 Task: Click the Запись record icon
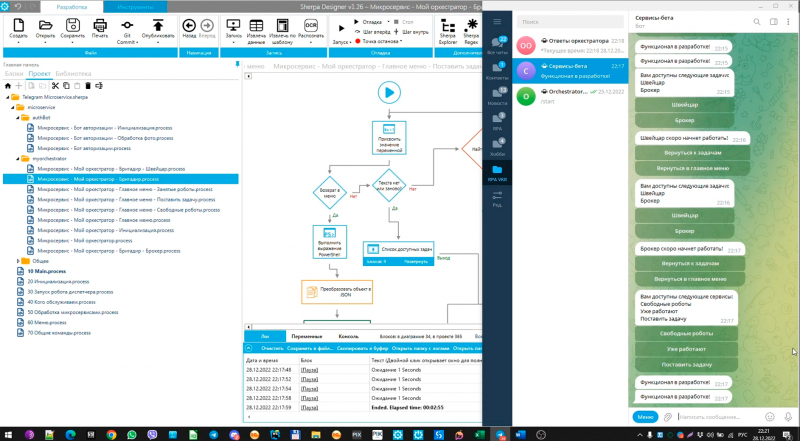click(233, 26)
